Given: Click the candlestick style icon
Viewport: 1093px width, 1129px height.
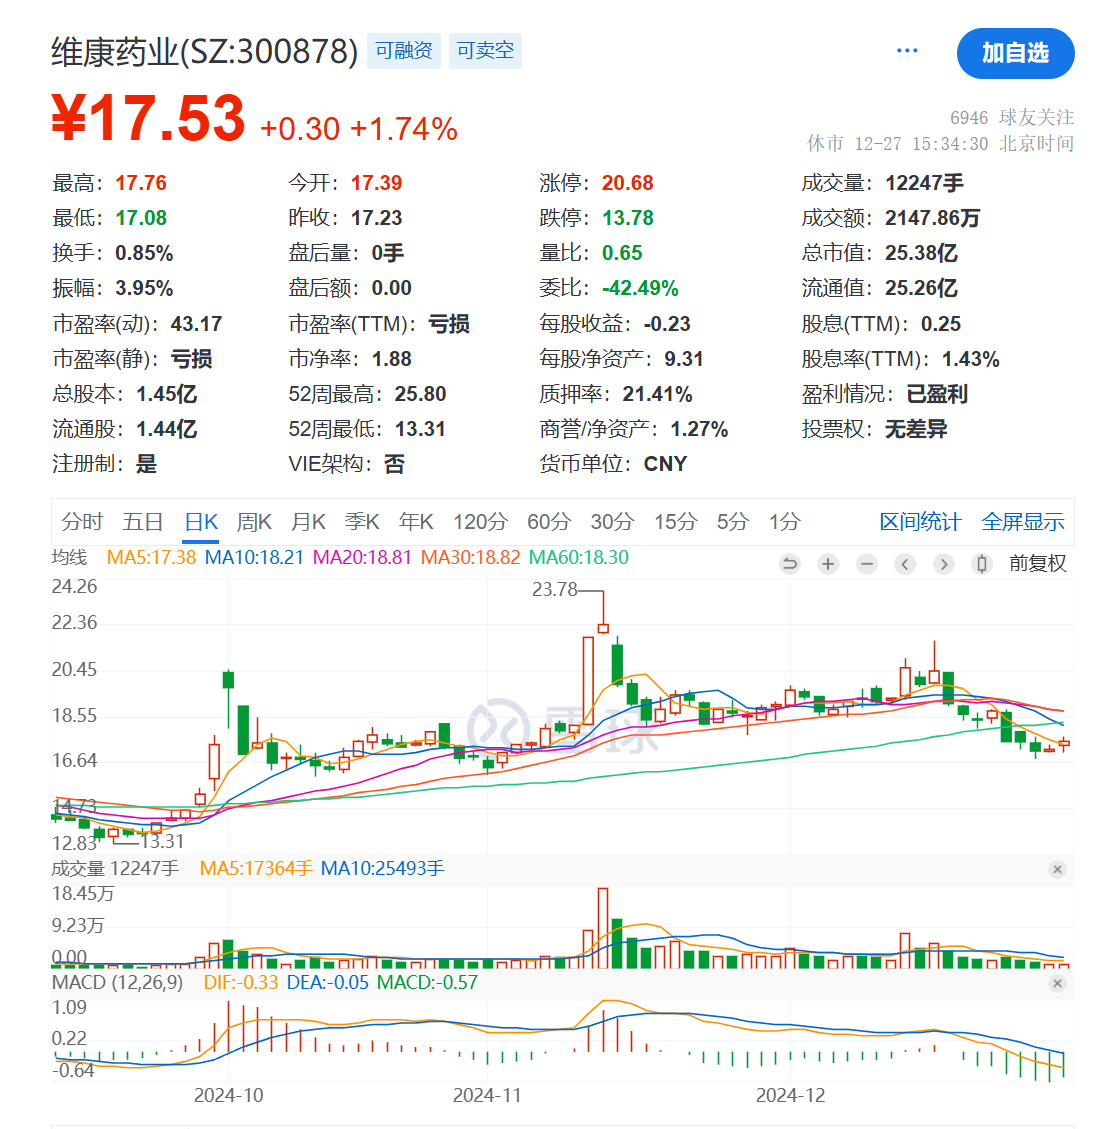Looking at the screenshot, I should click(981, 564).
